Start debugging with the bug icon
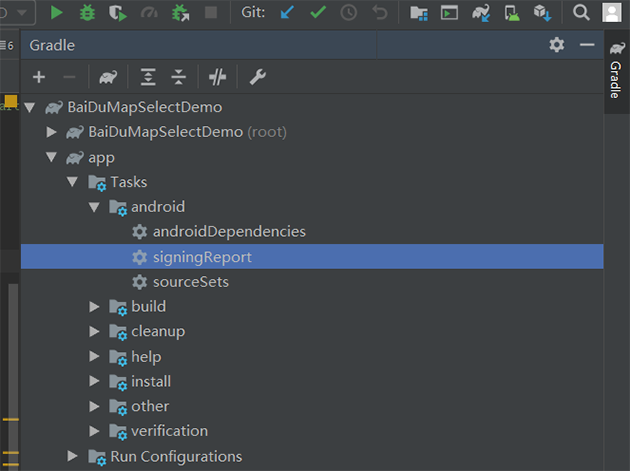630x471 pixels. click(x=87, y=13)
